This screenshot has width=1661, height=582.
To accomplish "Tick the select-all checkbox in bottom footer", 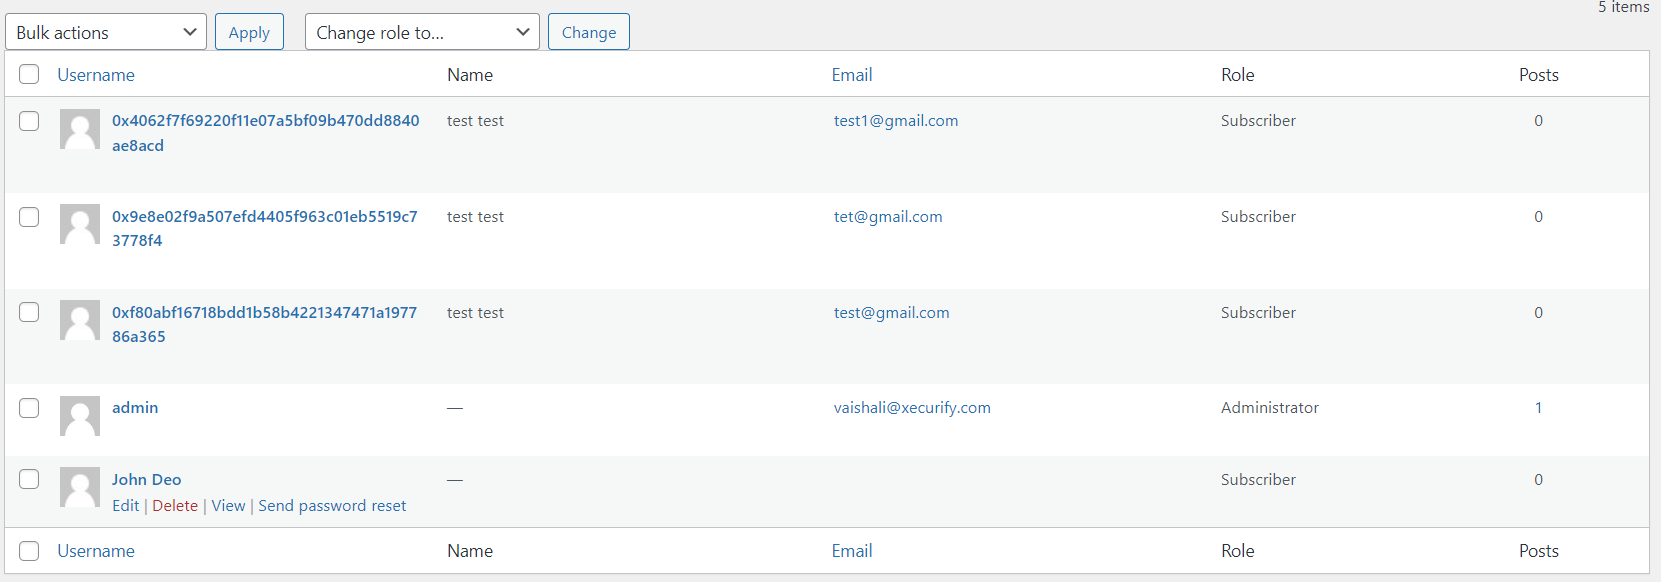I will [x=29, y=551].
